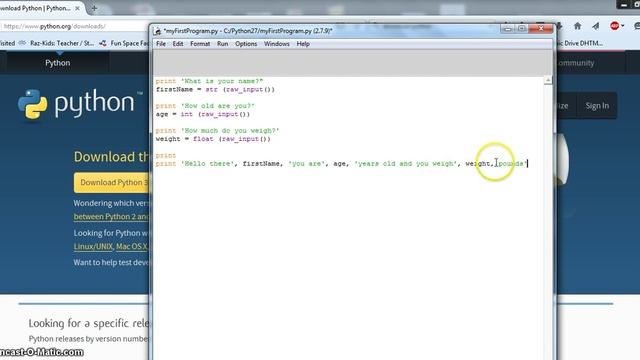The width and height of the screenshot is (640, 360).
Task: Click the 'How old are you?' print line
Action: pyautogui.click(x=205, y=106)
